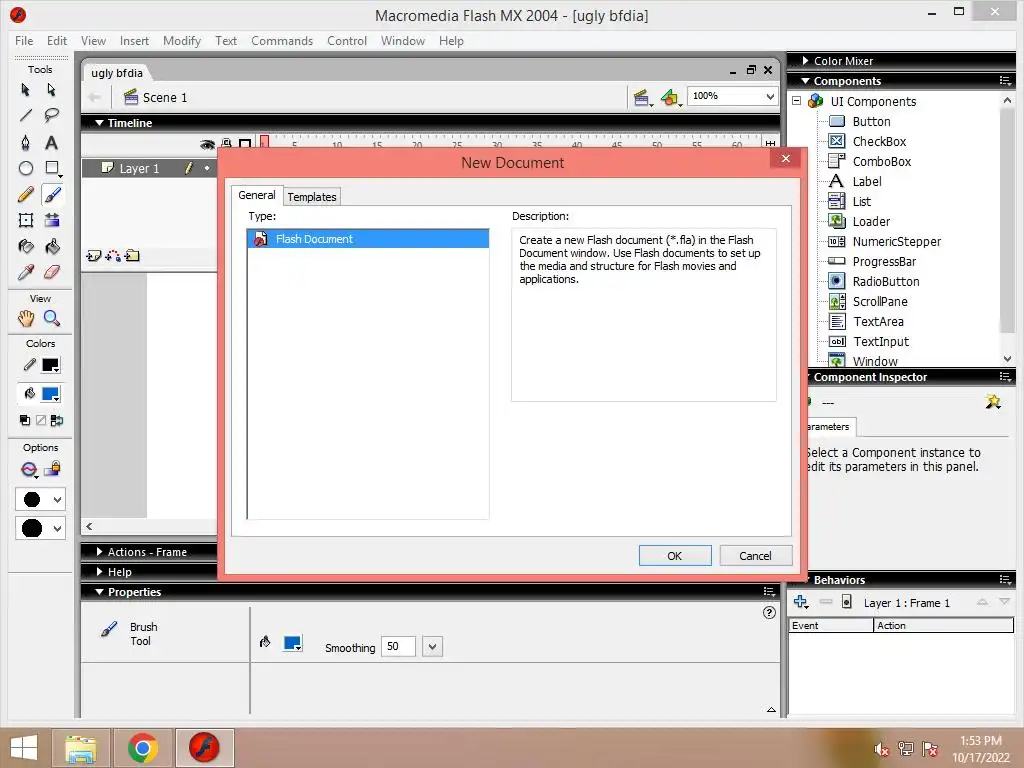The width and height of the screenshot is (1024, 768).
Task: Switch to the General tab
Action: 257,195
